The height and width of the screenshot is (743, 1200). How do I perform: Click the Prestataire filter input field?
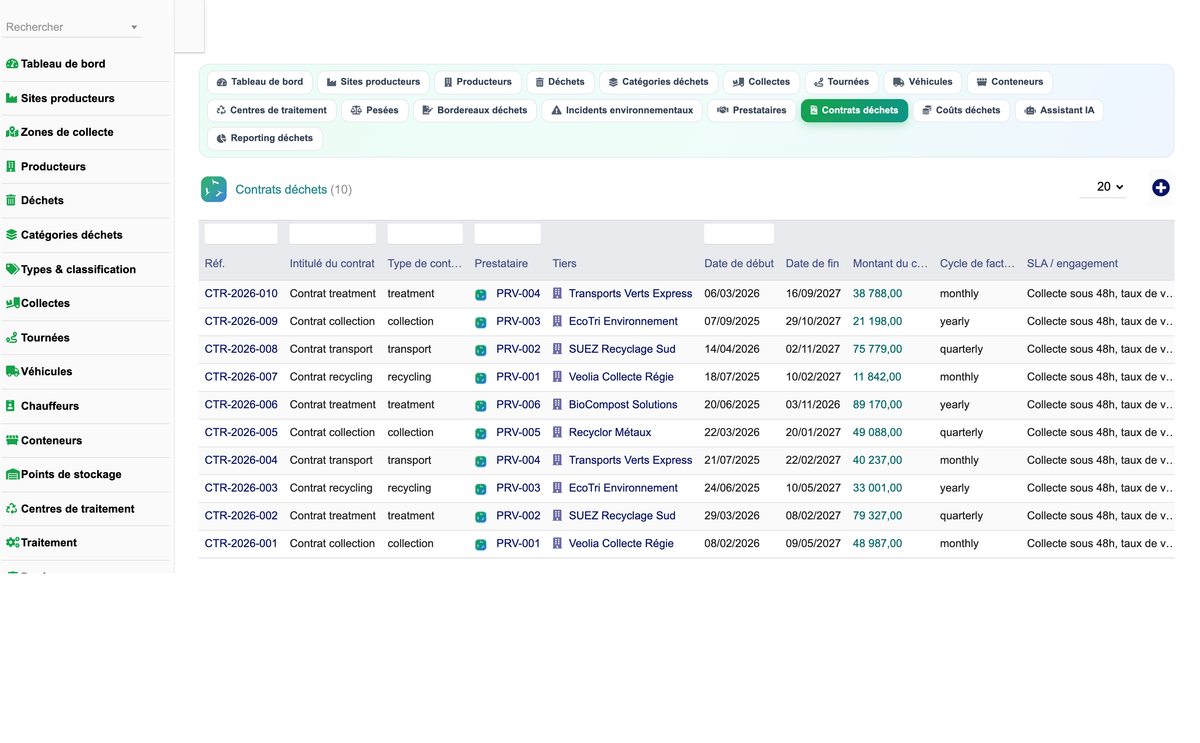click(508, 234)
